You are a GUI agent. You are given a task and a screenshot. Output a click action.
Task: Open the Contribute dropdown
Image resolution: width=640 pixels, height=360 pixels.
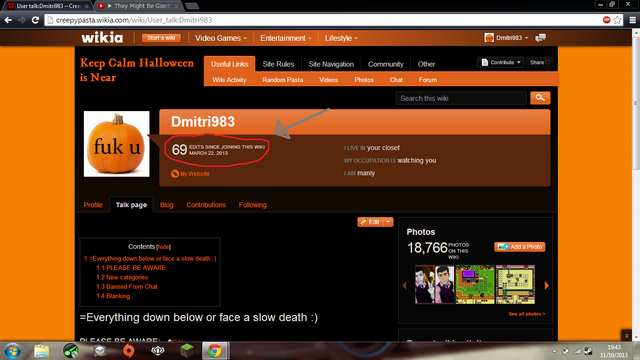click(x=501, y=62)
